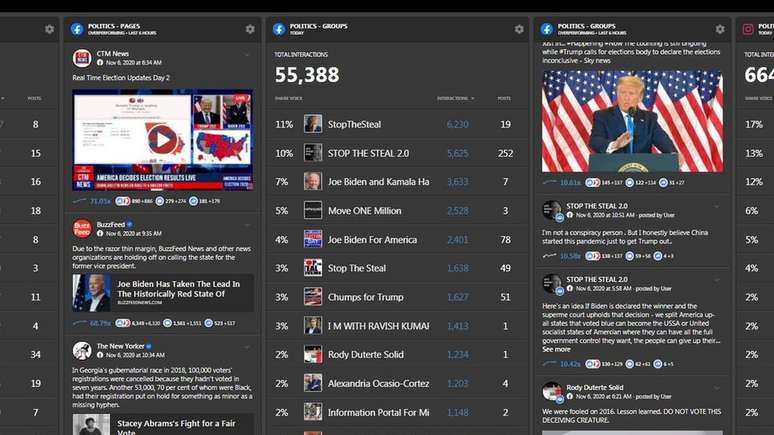The height and width of the screenshot is (435, 774).
Task: Open settings gear of Politics - Groups Today column
Action: coord(519,29)
